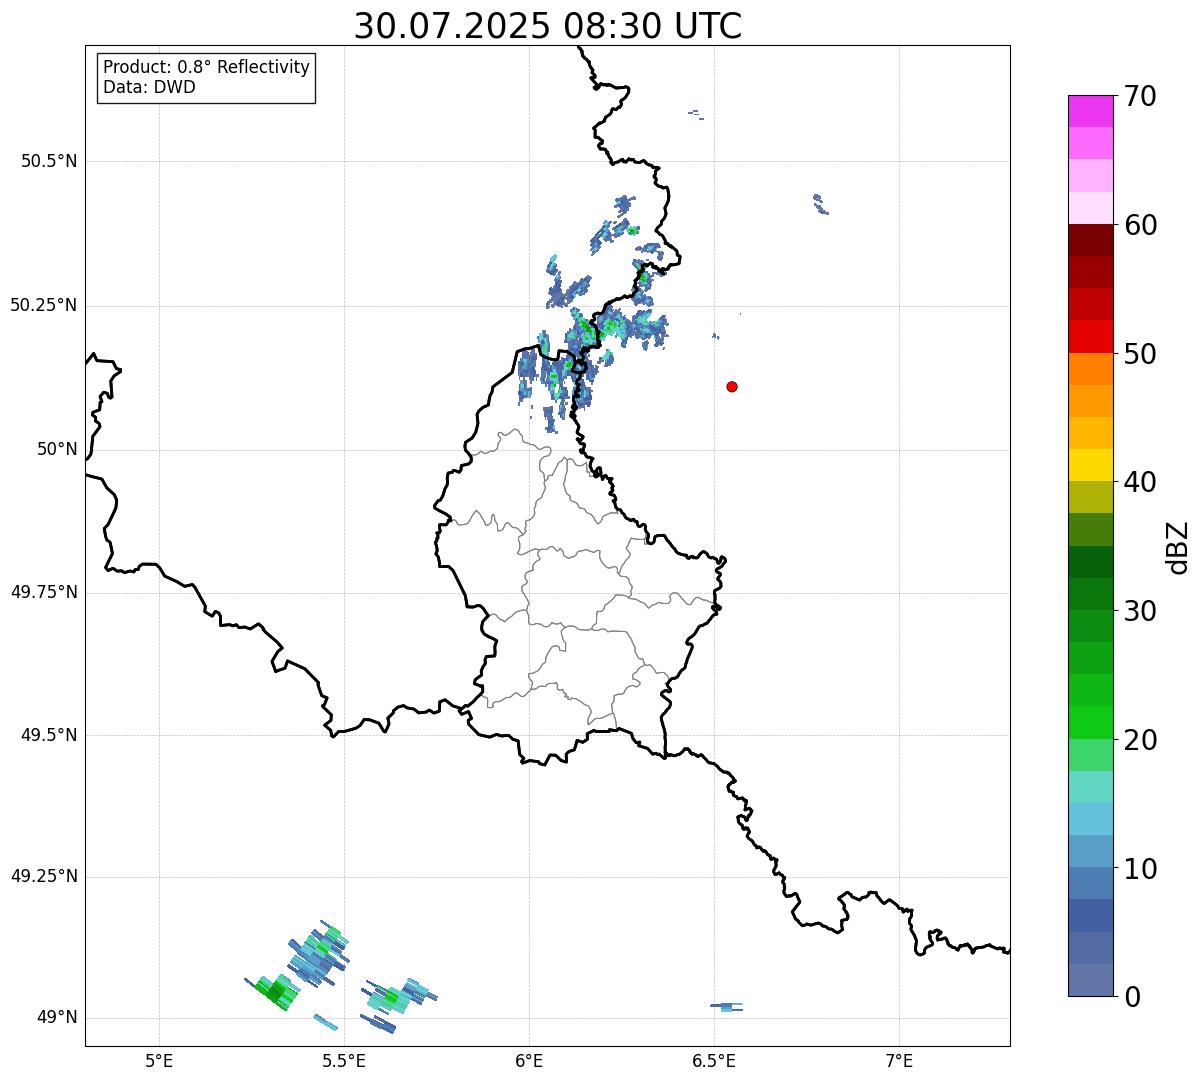Click the small echo near 50.4°N east of 6.75°E
Viewport: 1202px width, 1081px height.
point(821,204)
